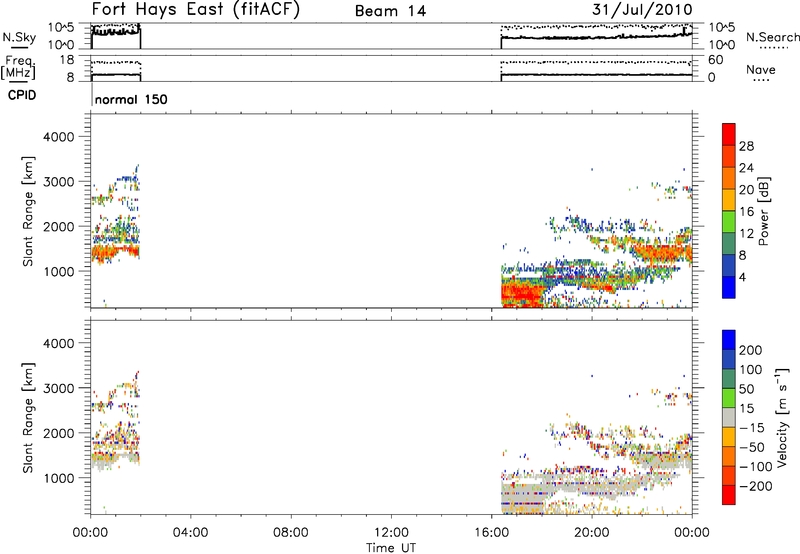Click the 'N.Sky' legend label
This screenshot has height=554, width=800.
[19, 37]
